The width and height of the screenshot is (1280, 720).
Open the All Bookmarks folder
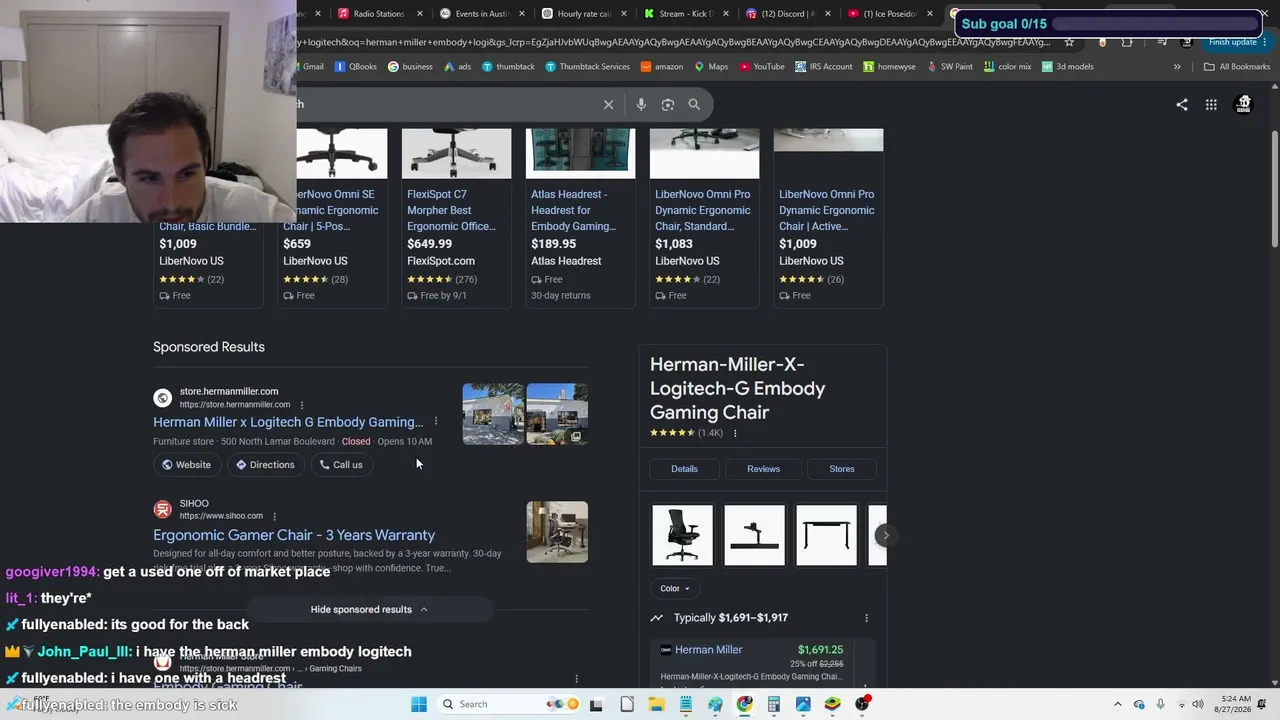click(1237, 67)
